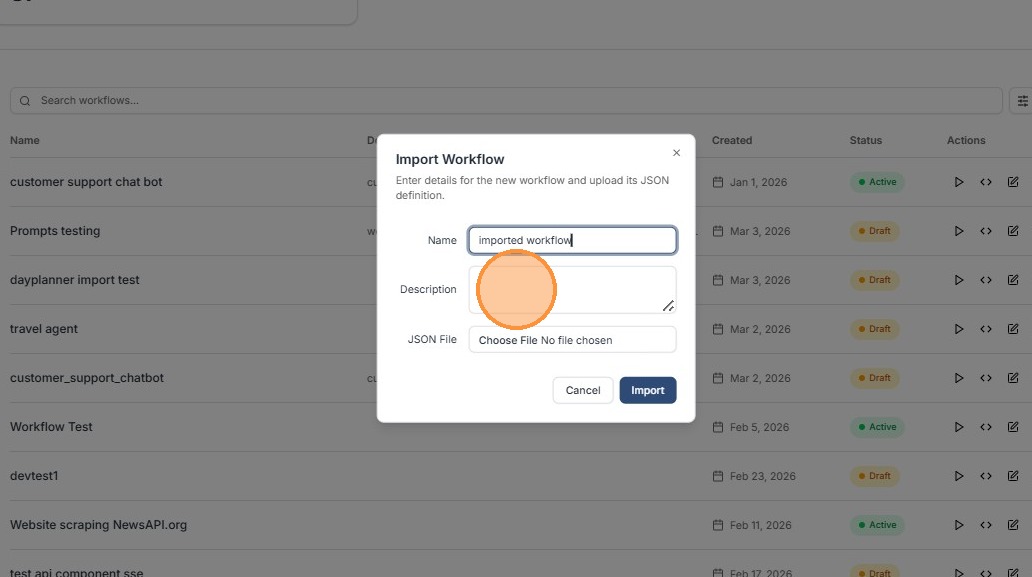
Task: Click the Import button
Action: (x=647, y=390)
